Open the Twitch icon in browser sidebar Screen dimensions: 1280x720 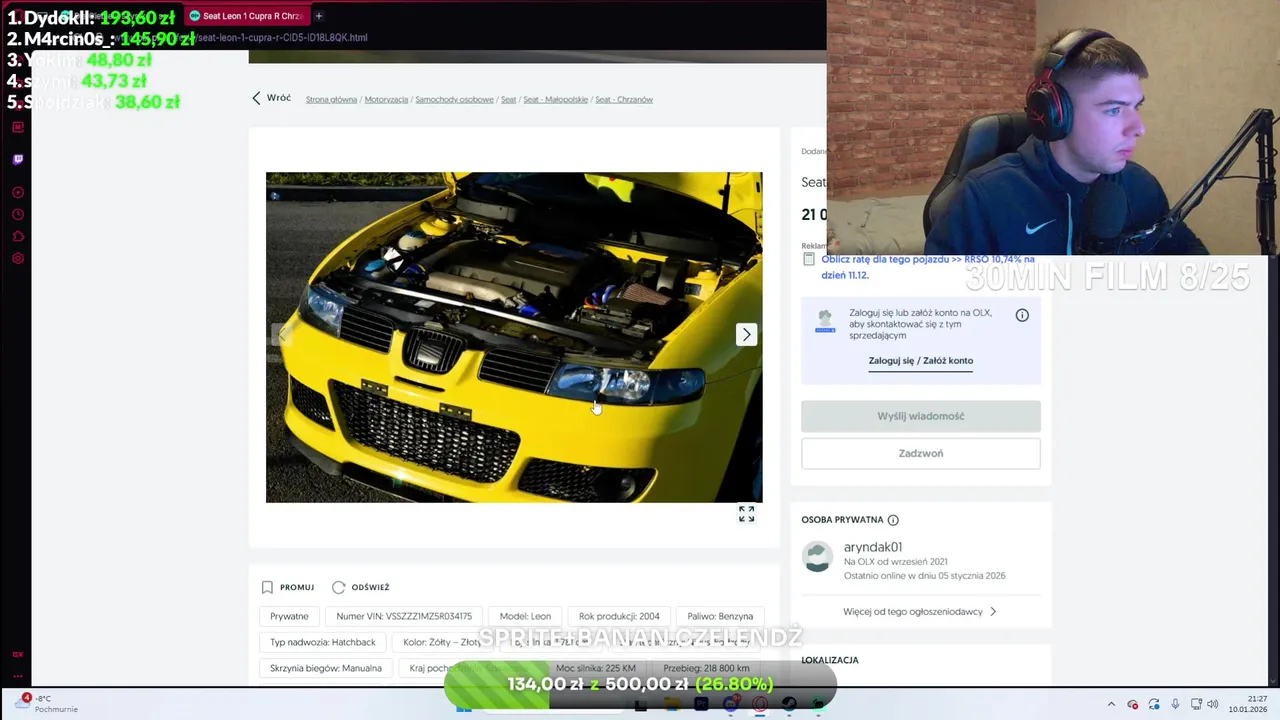(x=18, y=159)
